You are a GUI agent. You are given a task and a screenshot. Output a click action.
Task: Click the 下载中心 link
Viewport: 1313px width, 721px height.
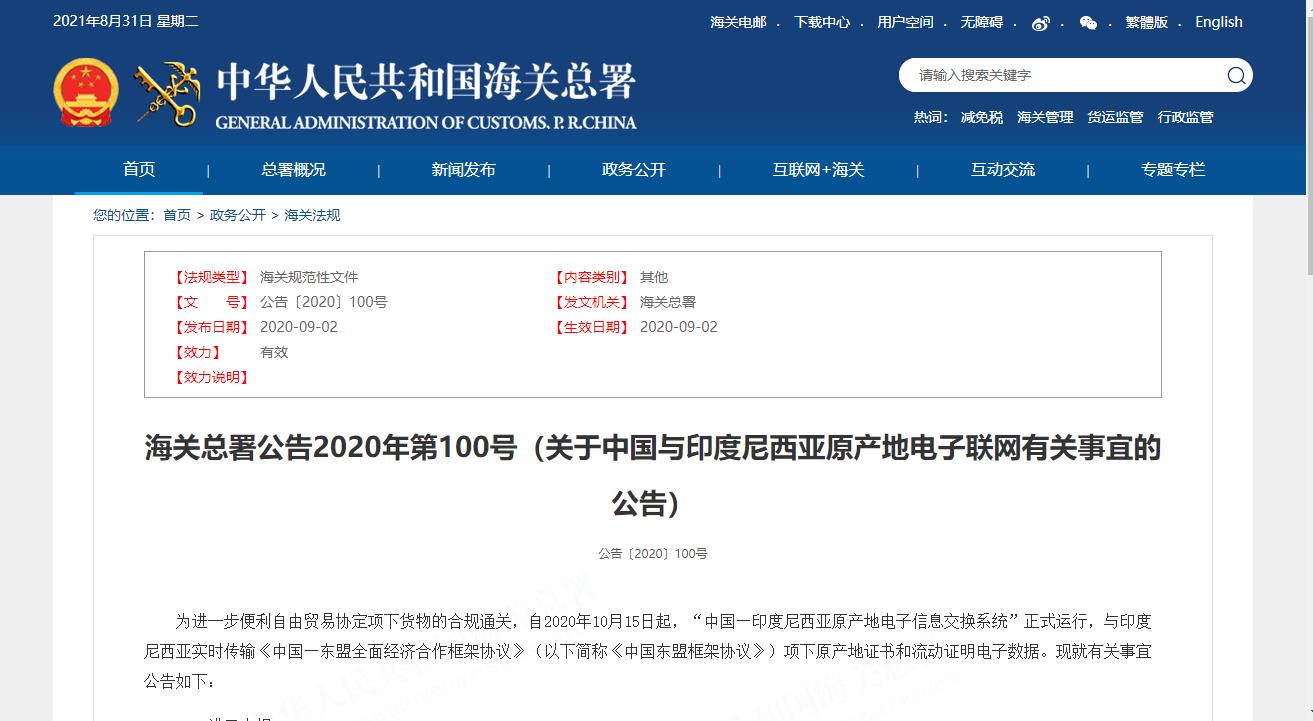[x=822, y=21]
